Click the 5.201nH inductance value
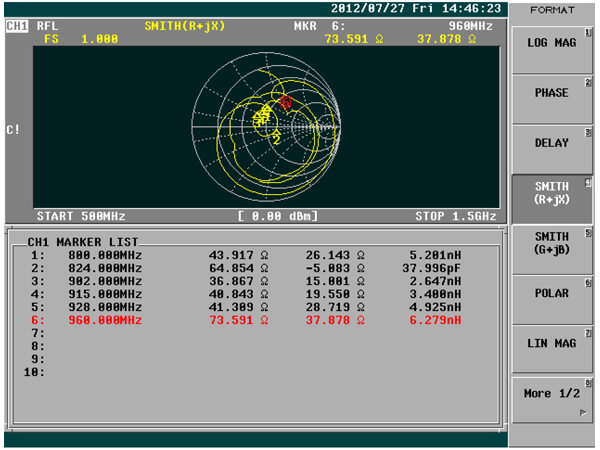The height and width of the screenshot is (450, 600). tap(435, 255)
